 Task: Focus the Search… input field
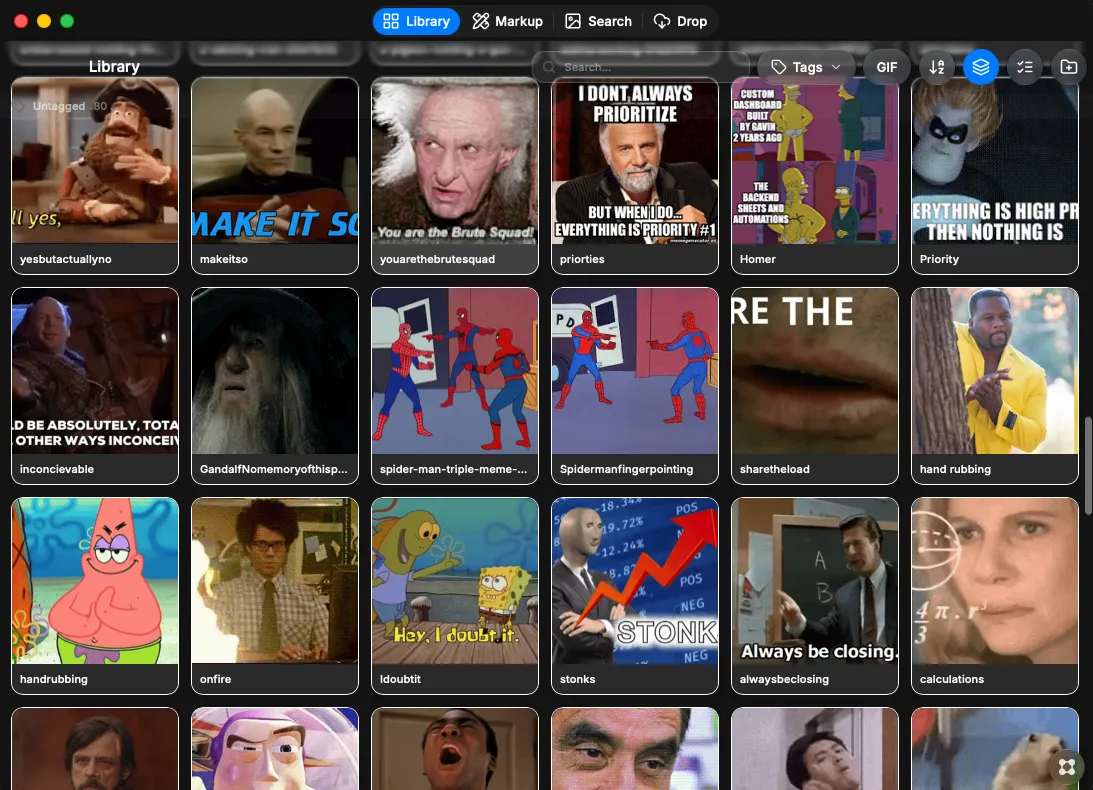[x=641, y=67]
